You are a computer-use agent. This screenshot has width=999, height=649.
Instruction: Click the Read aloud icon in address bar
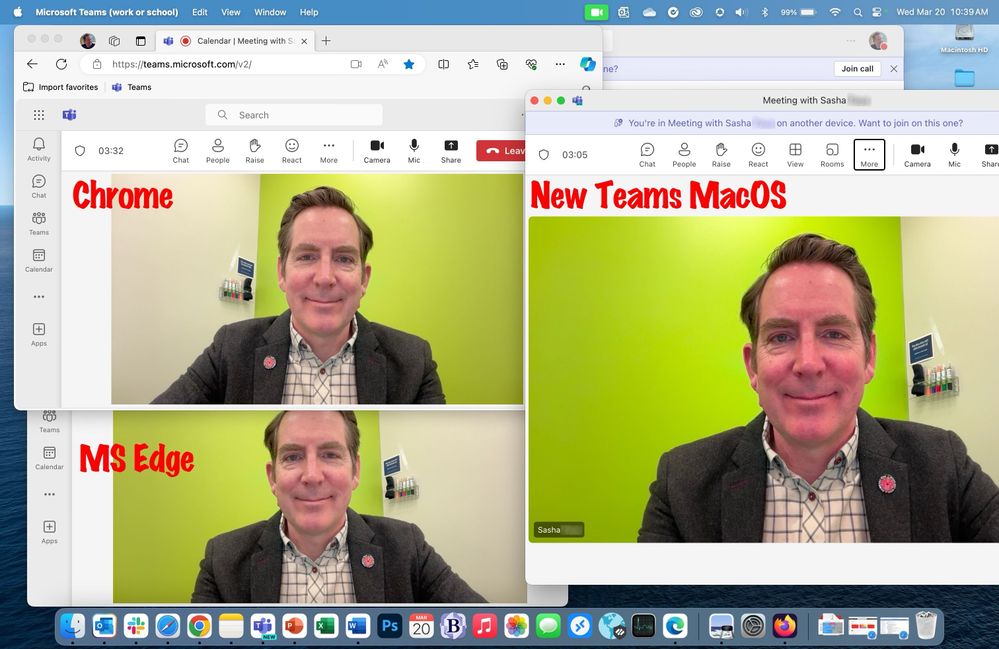click(x=383, y=64)
